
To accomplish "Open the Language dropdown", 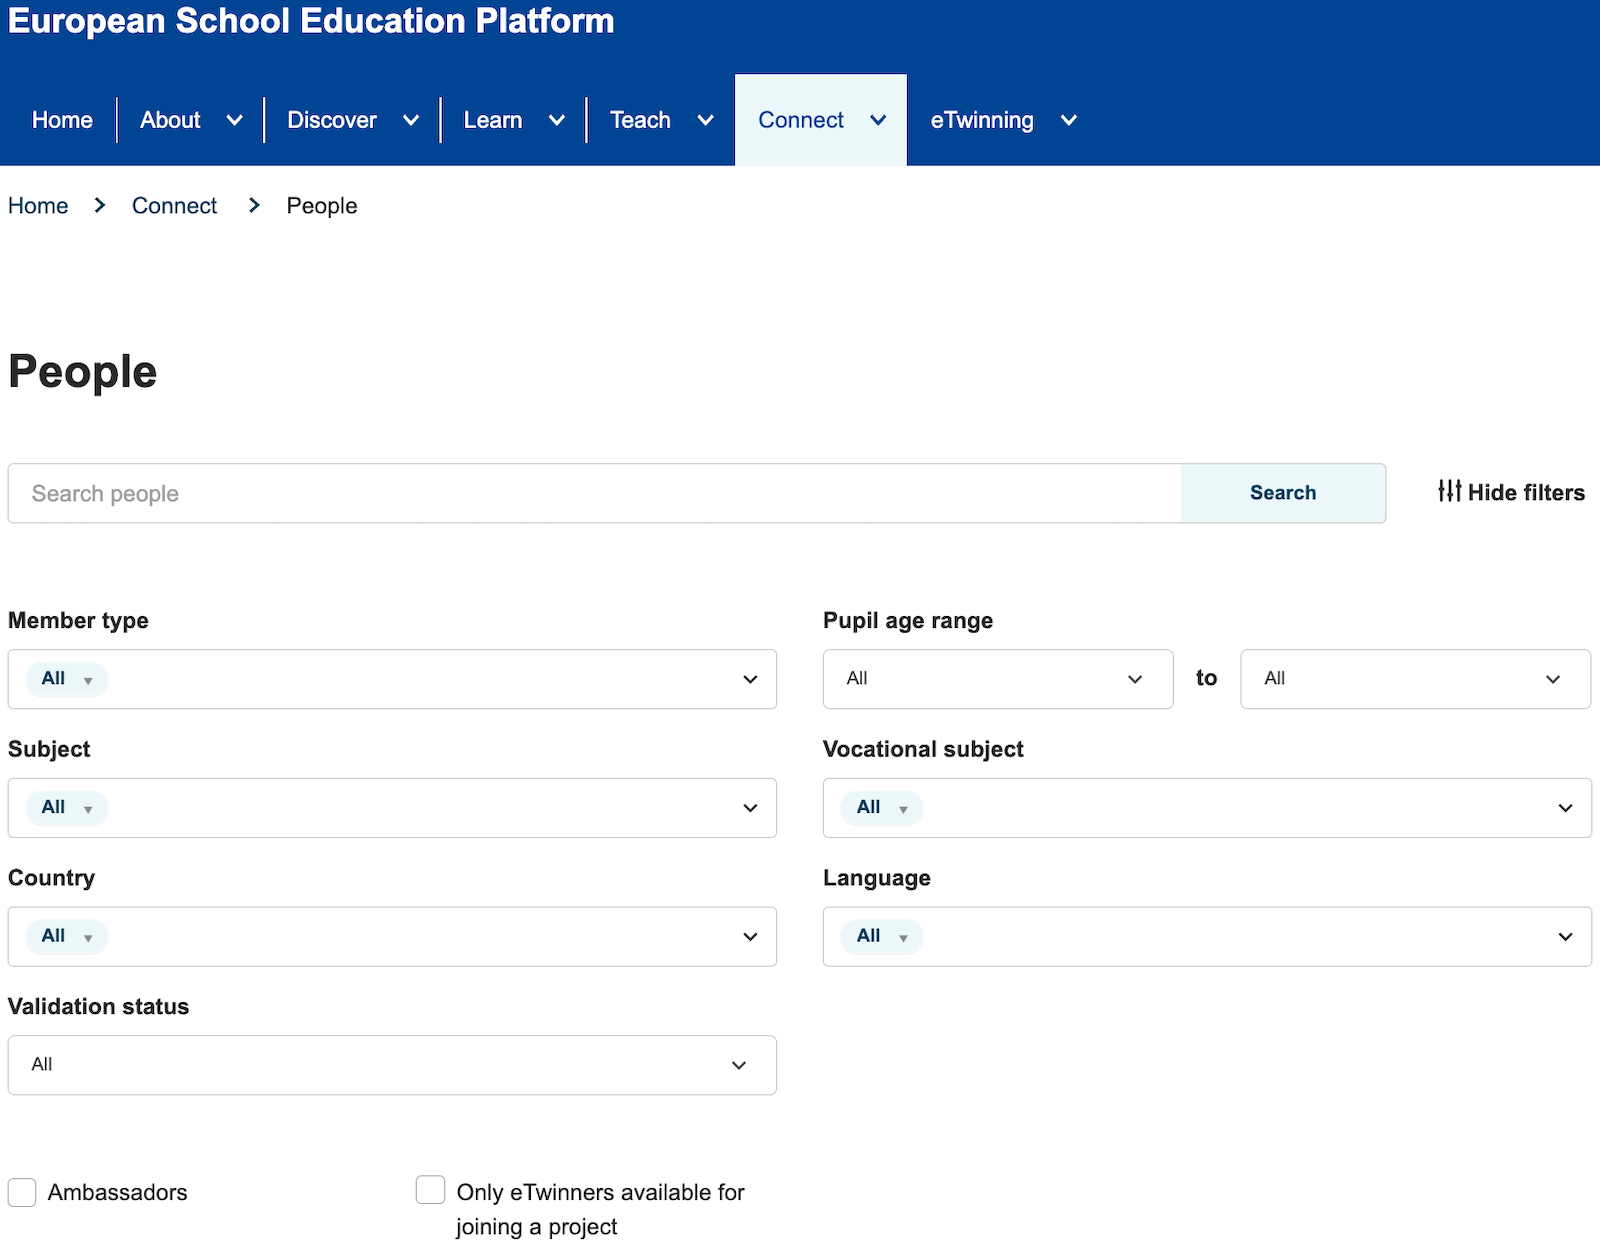I will pyautogui.click(x=1207, y=937).
